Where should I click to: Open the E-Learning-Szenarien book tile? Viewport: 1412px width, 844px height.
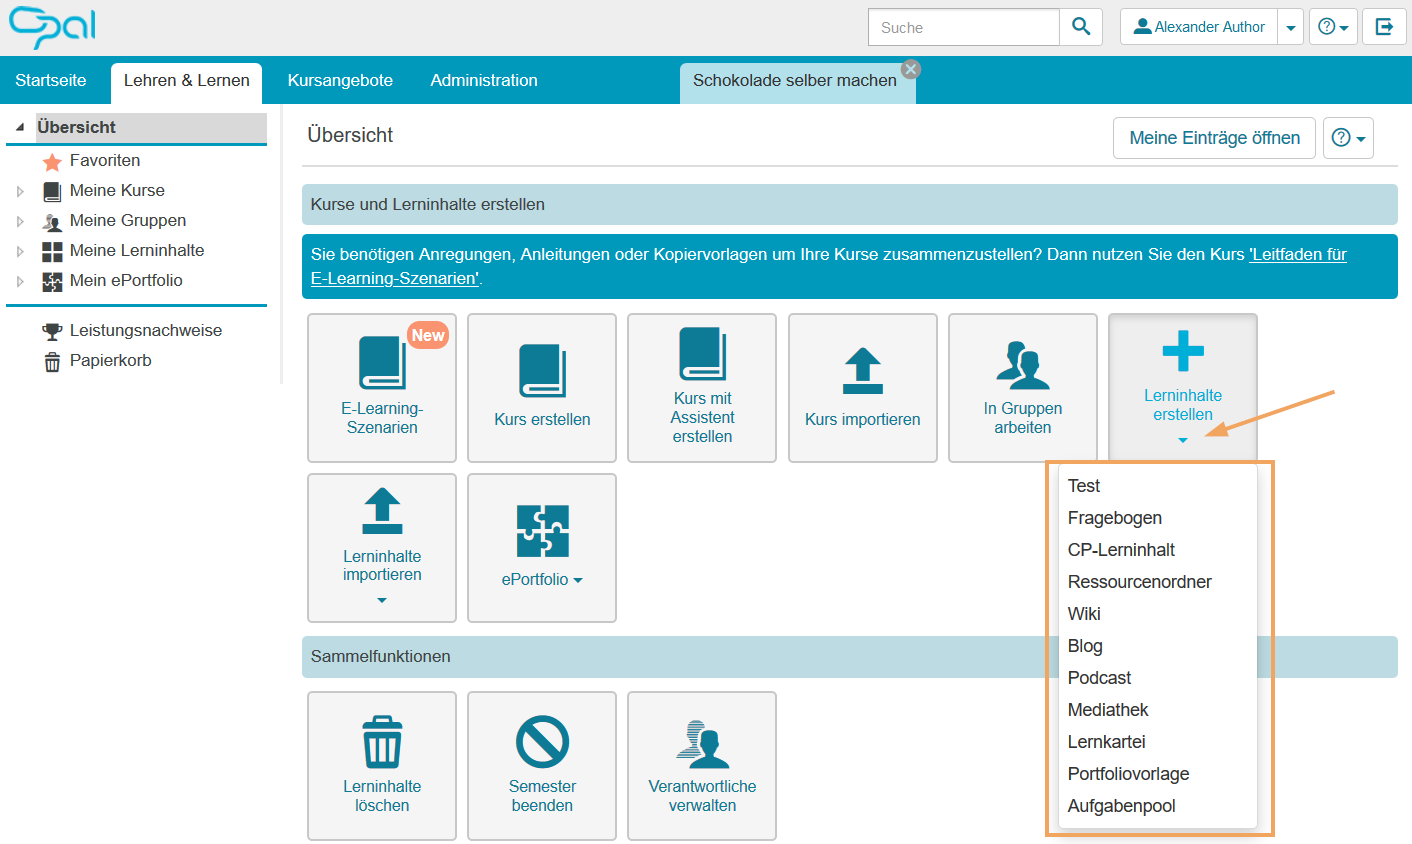pos(382,388)
